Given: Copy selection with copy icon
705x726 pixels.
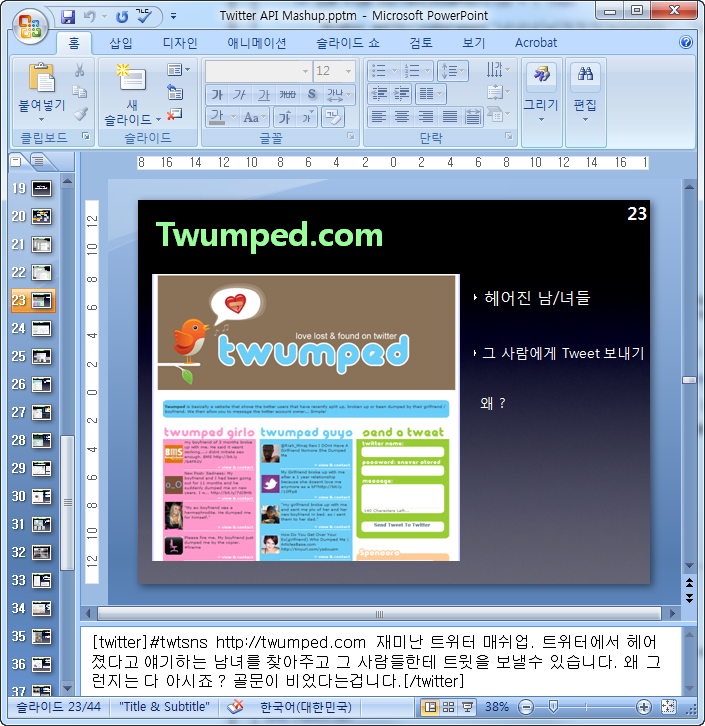Looking at the screenshot, I should point(80,92).
